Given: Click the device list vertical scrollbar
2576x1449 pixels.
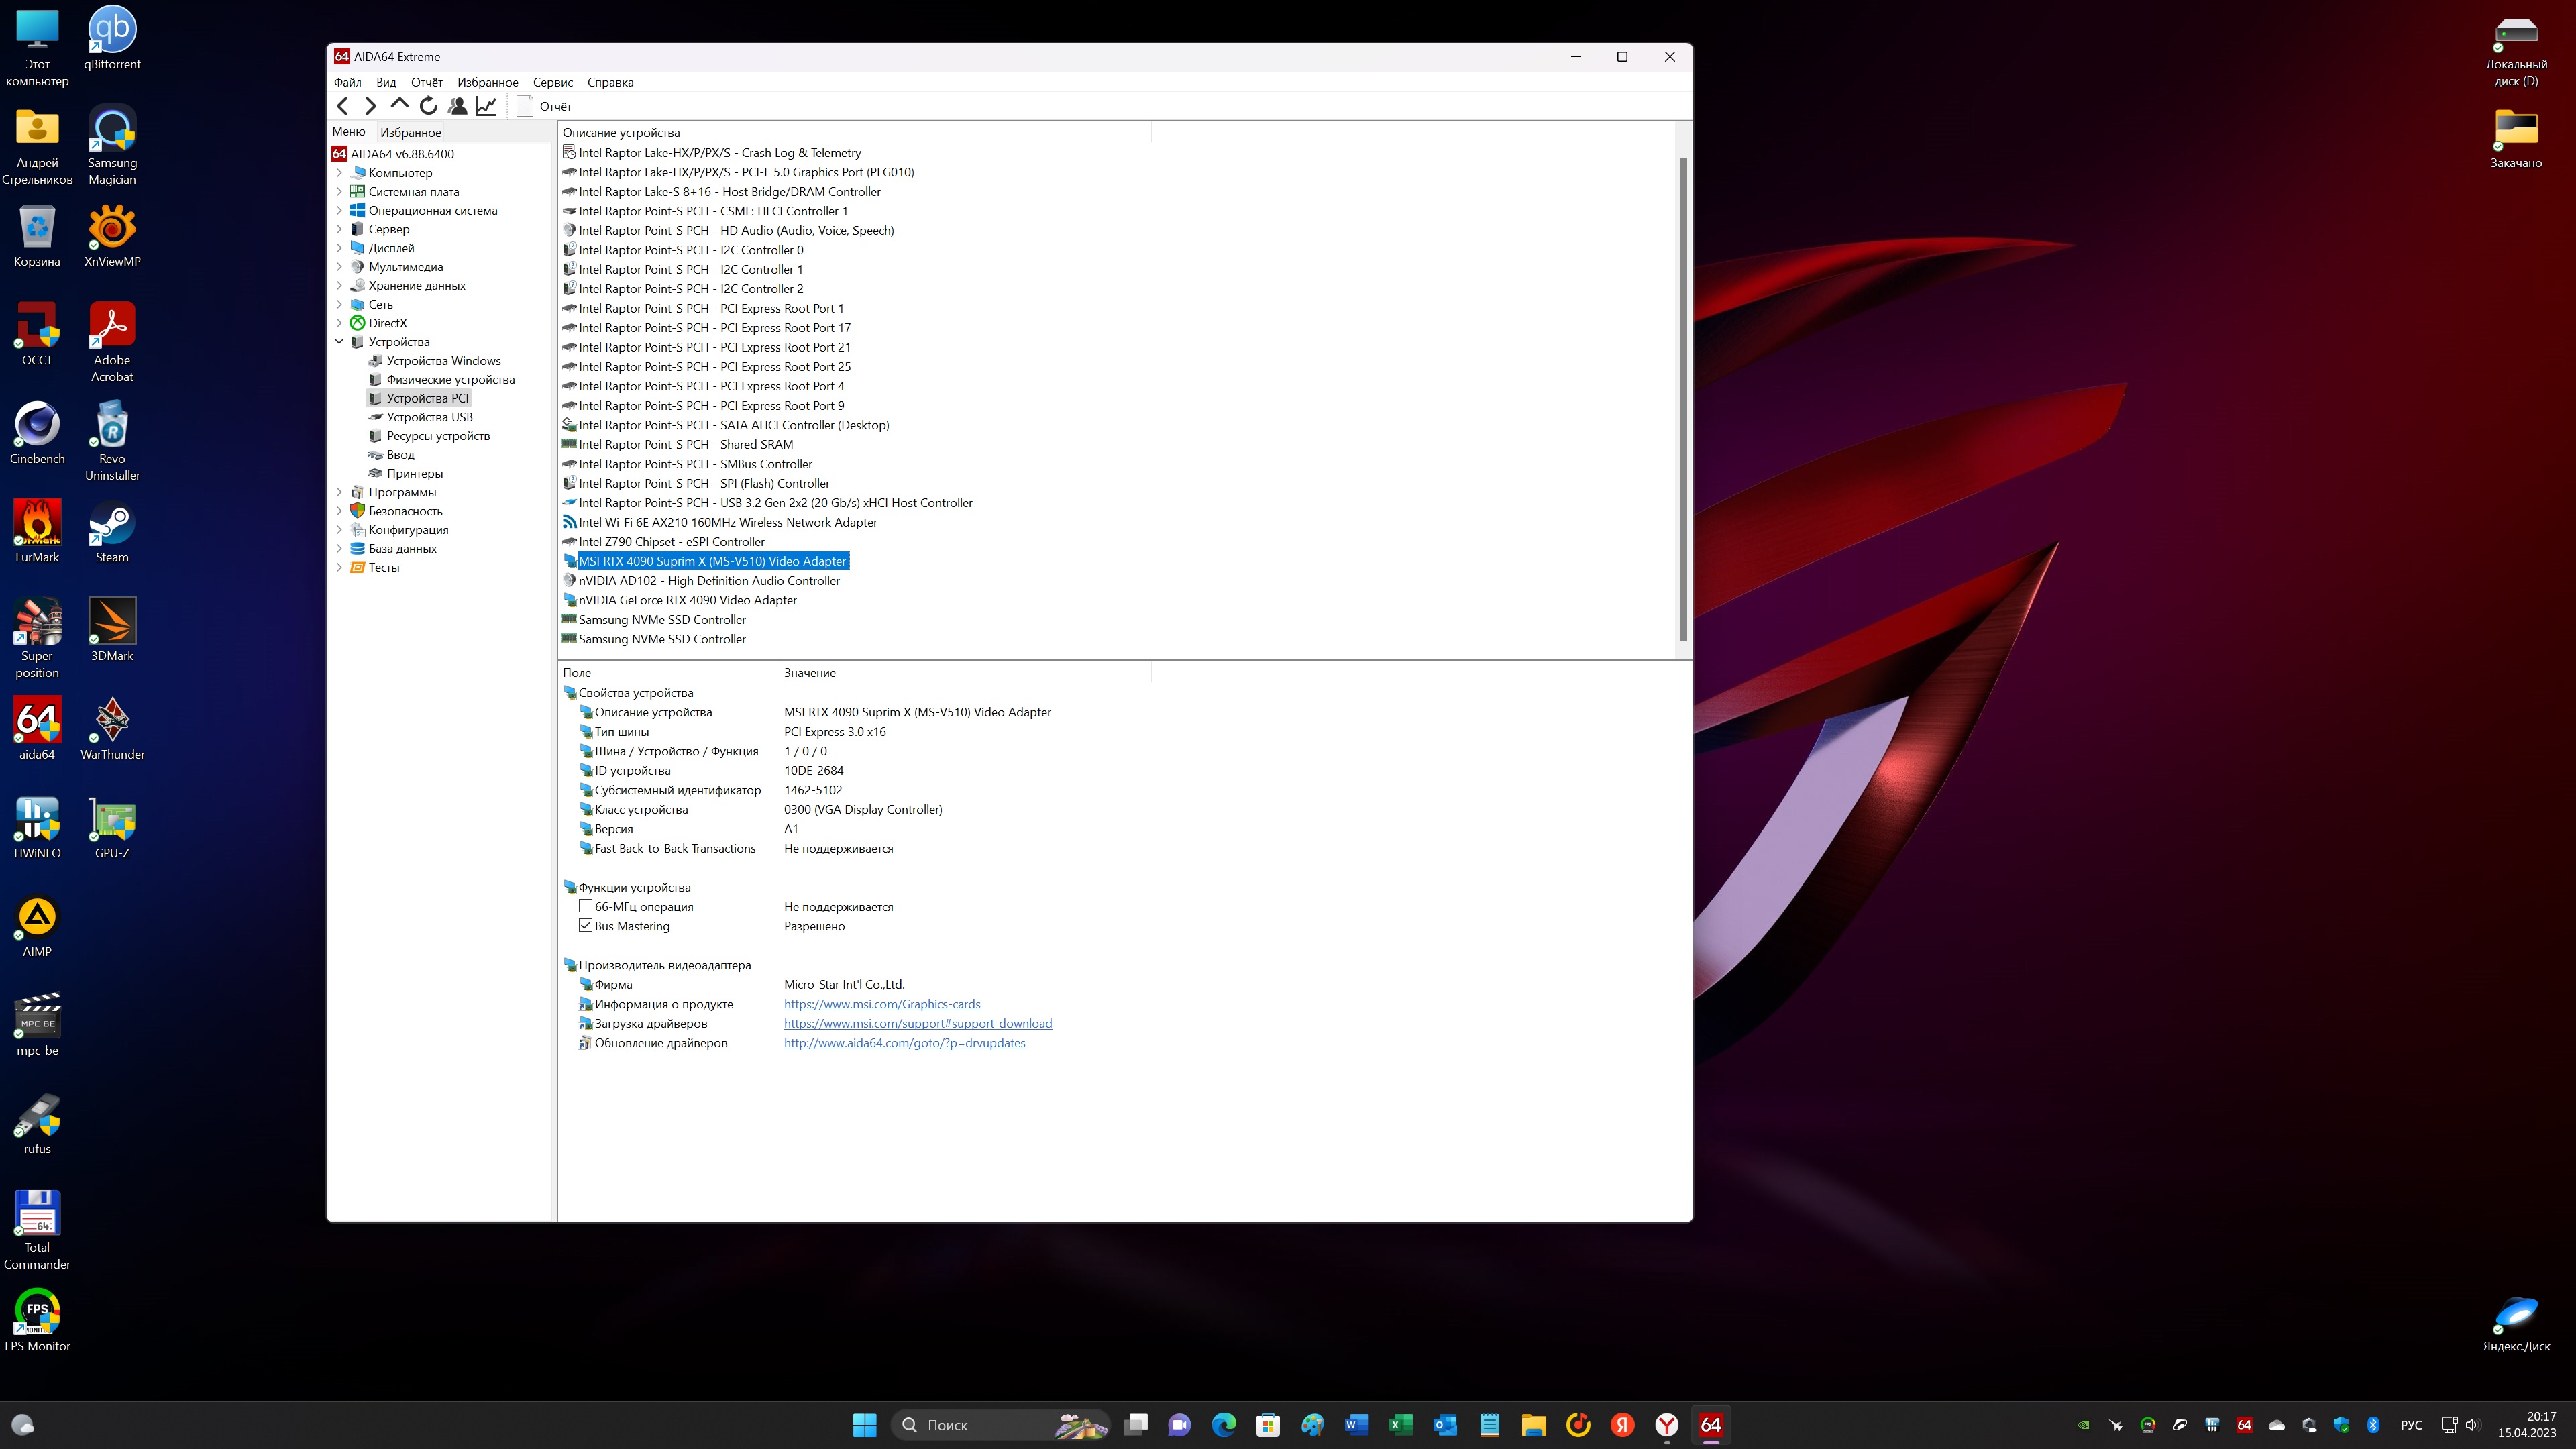Looking at the screenshot, I should tap(1682, 400).
